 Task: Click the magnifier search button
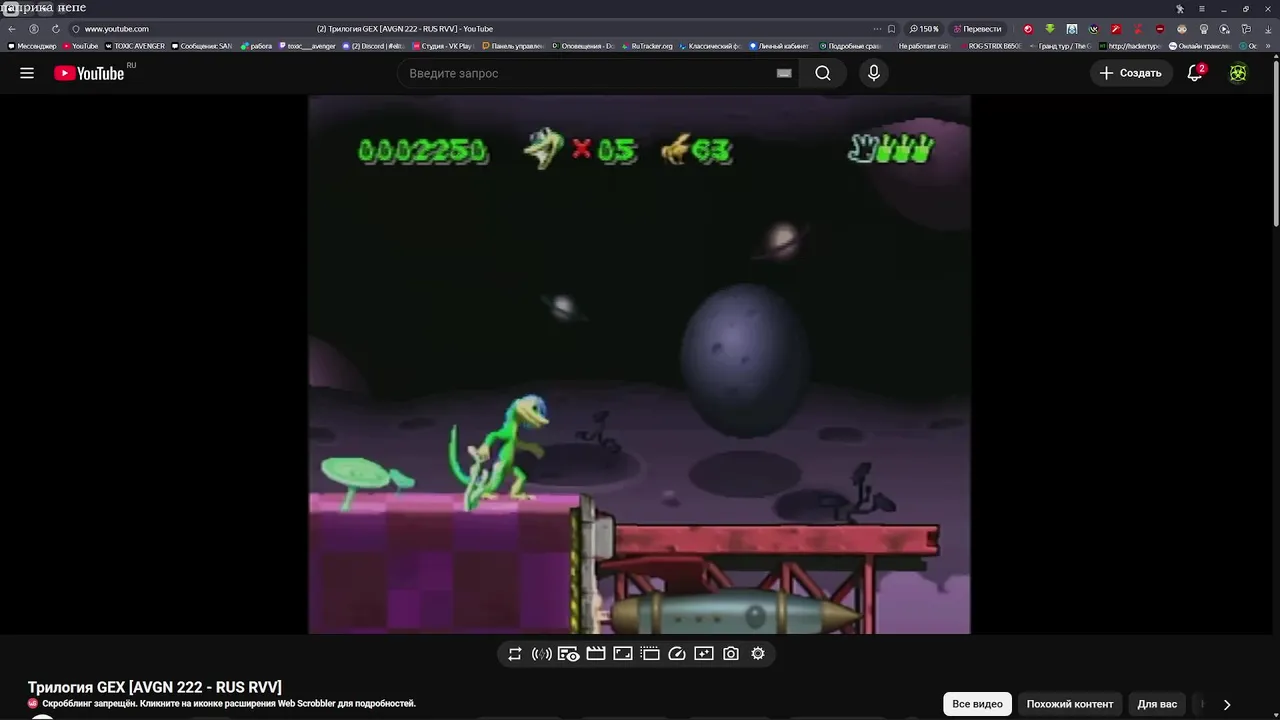point(823,73)
